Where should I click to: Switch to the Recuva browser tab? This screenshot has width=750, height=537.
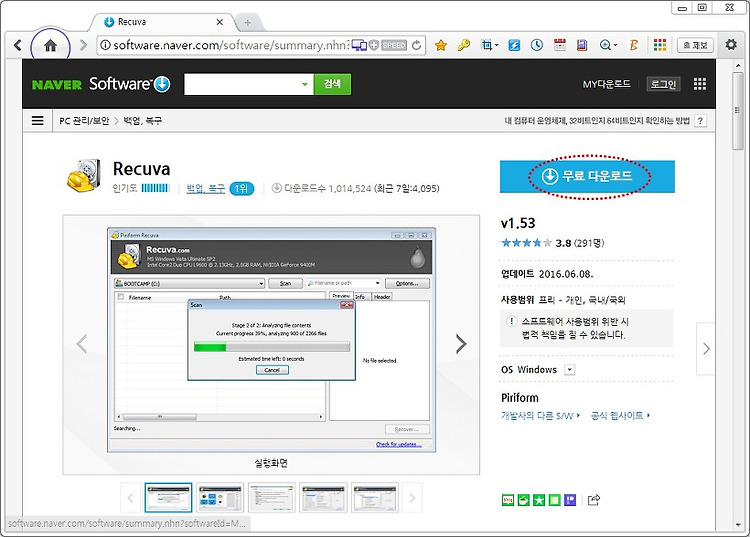pos(163,22)
